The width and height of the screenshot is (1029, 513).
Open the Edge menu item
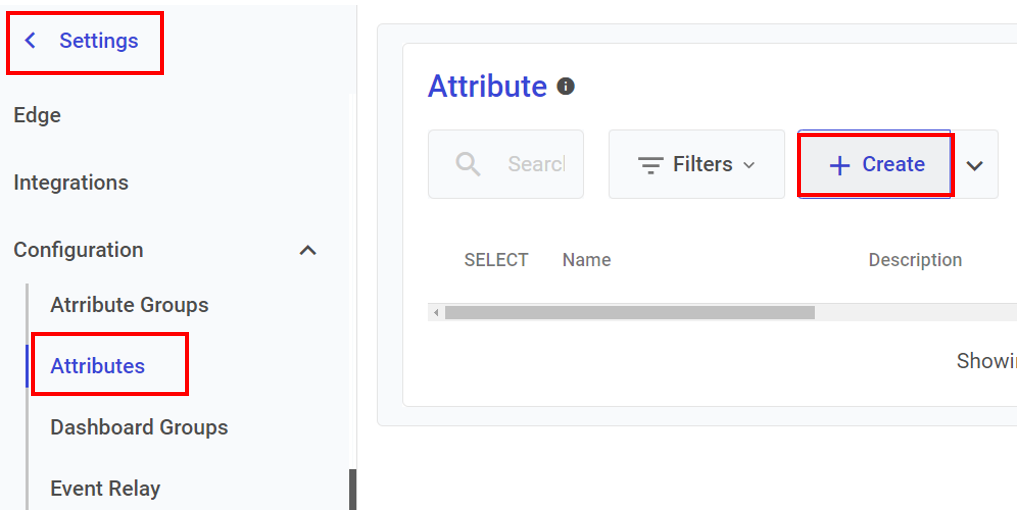coord(37,115)
